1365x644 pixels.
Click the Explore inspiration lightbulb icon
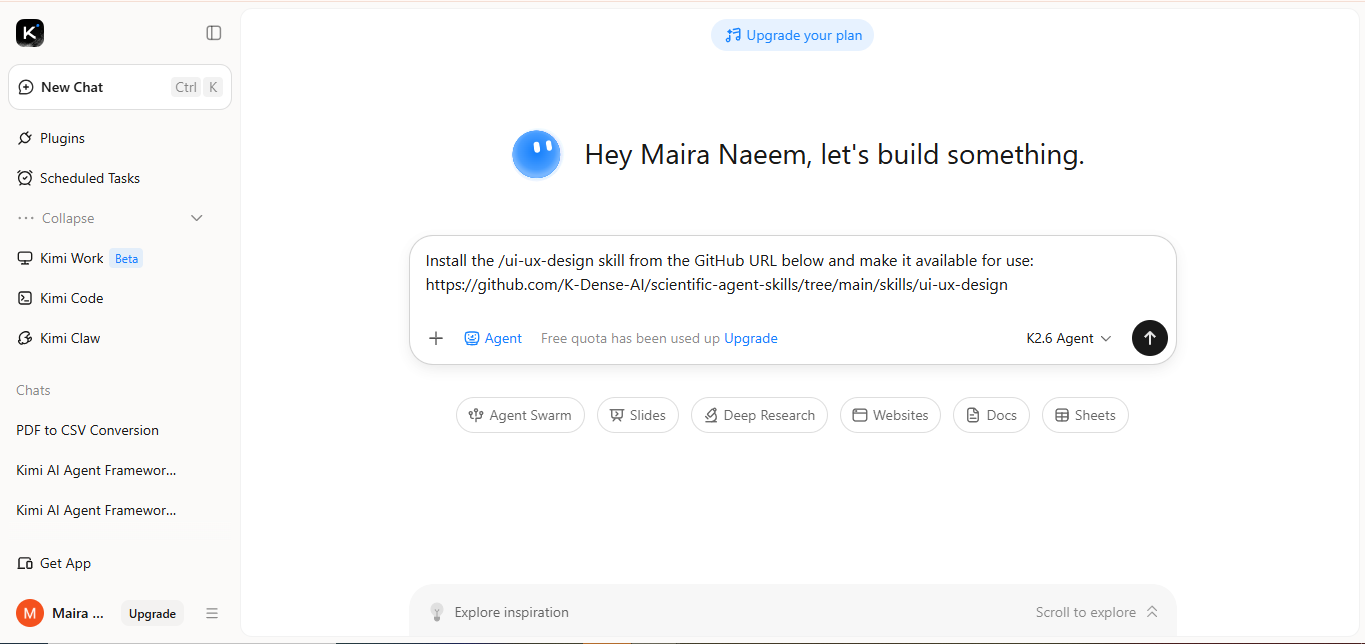436,611
